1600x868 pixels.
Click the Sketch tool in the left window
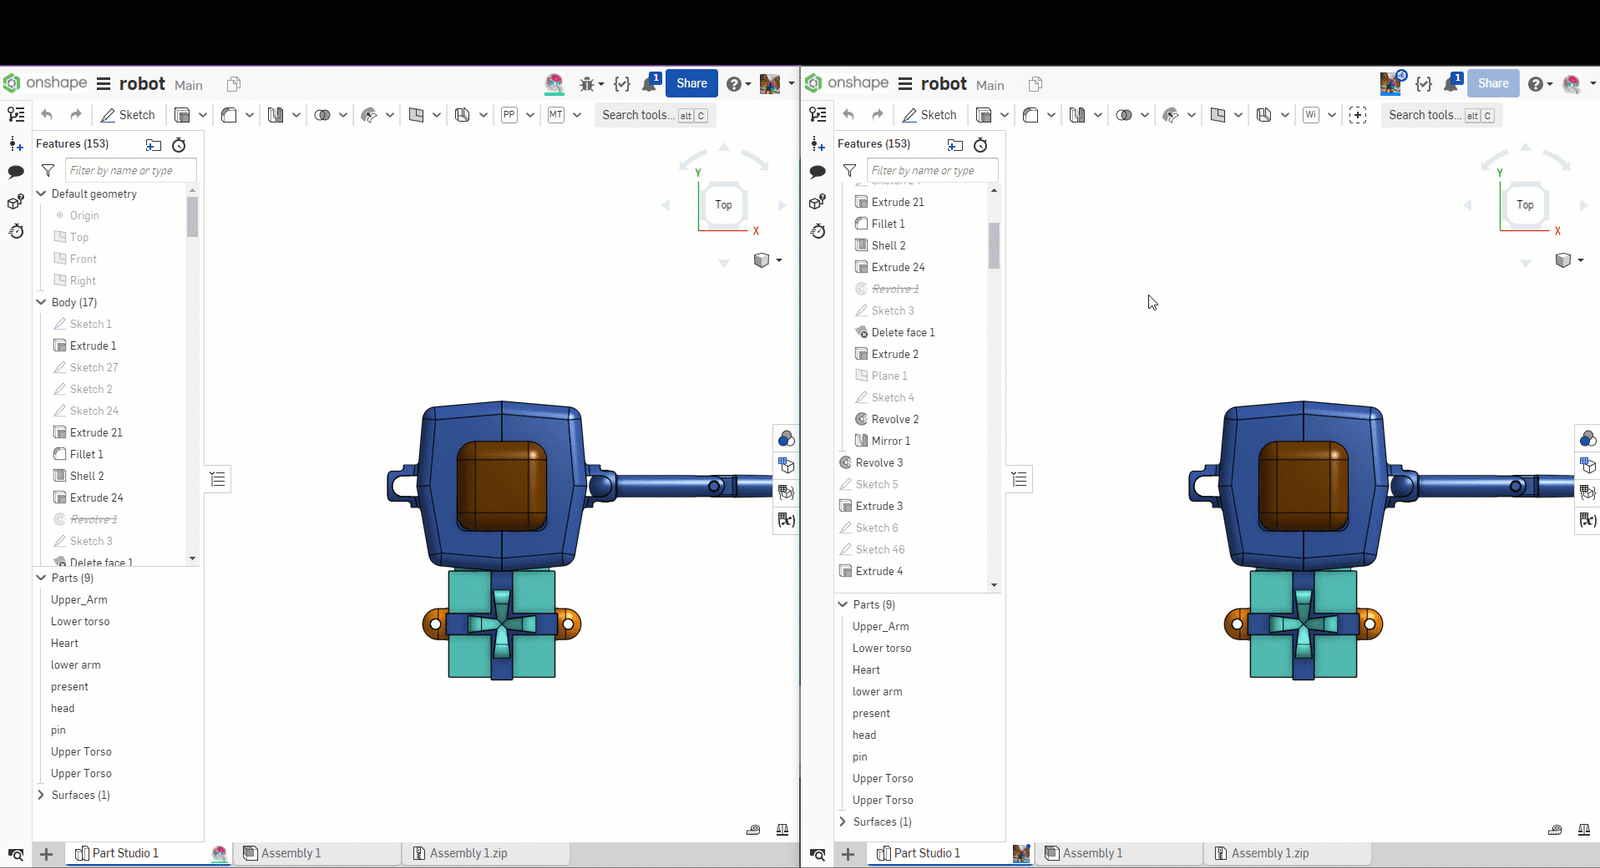[x=128, y=115]
